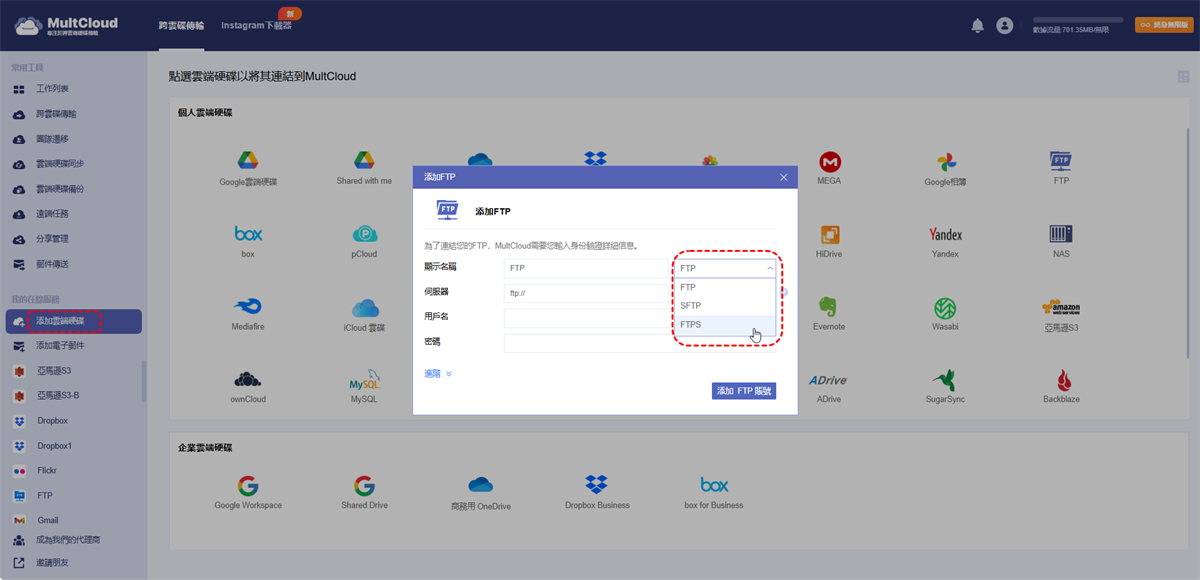The height and width of the screenshot is (580, 1200).
Task: Click the 伺服器 ftp:// input field
Action: coord(586,294)
